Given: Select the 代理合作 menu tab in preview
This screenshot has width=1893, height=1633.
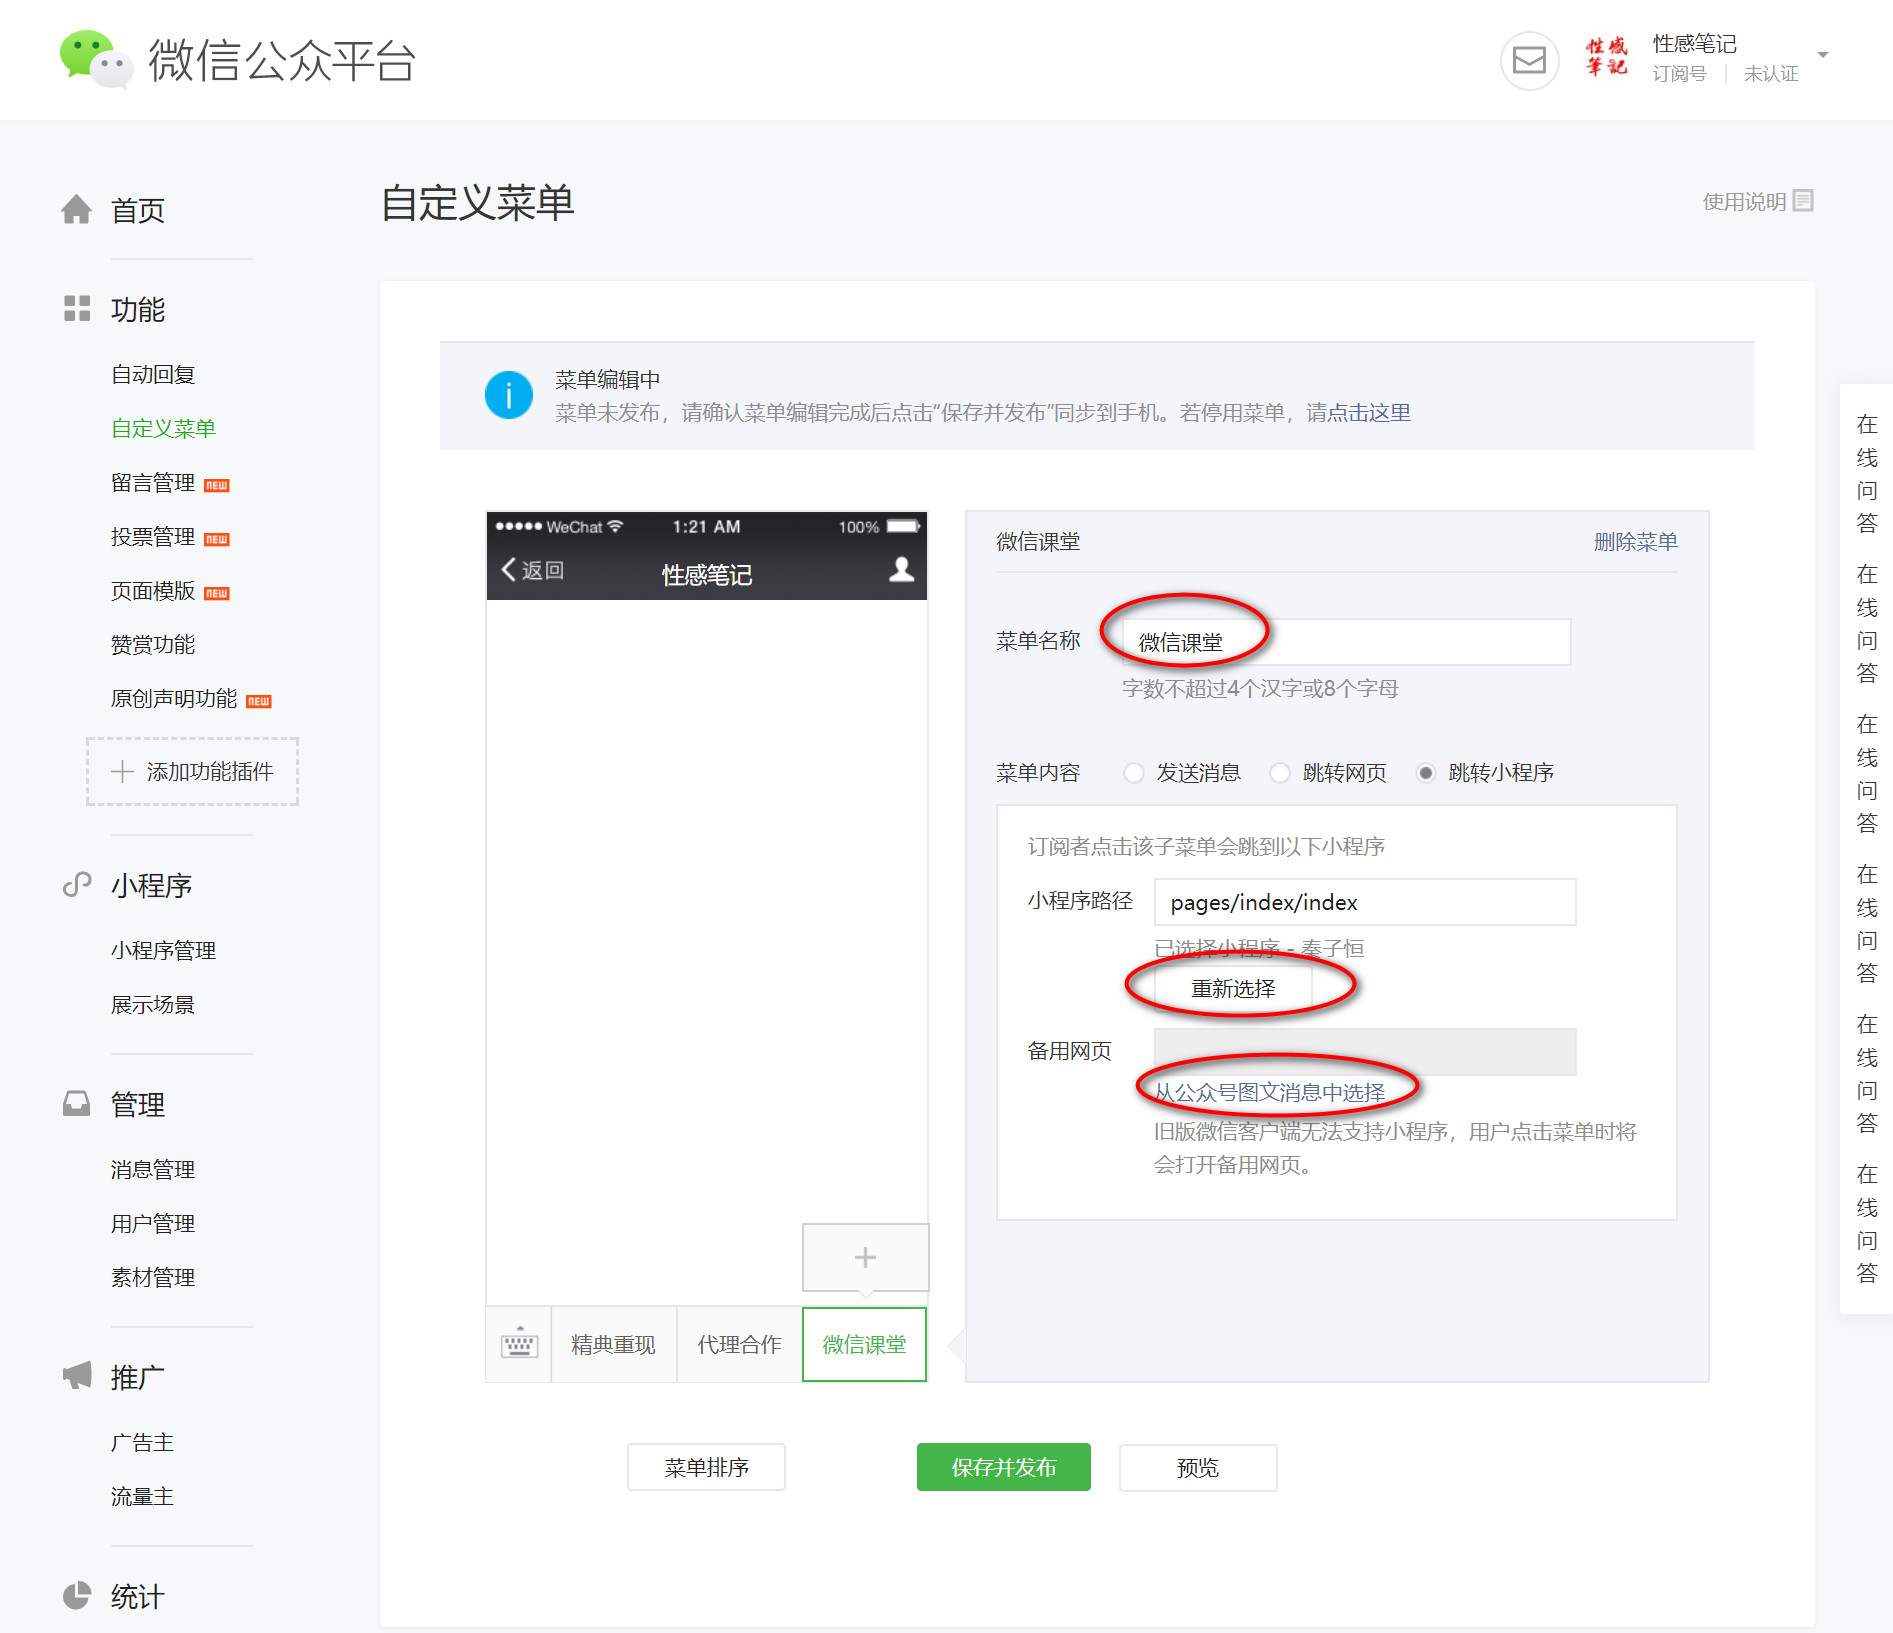Looking at the screenshot, I should [739, 1344].
